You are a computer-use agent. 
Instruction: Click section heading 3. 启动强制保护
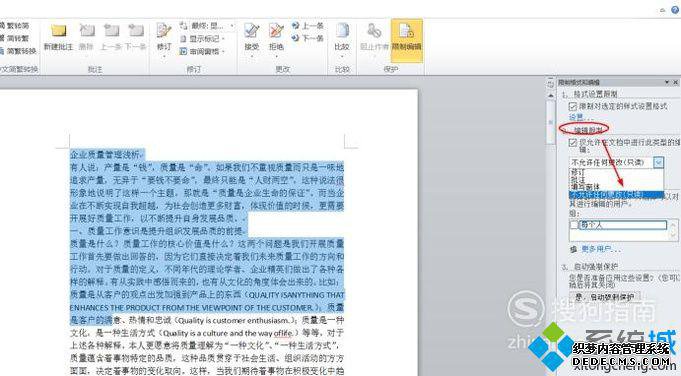tap(589, 267)
